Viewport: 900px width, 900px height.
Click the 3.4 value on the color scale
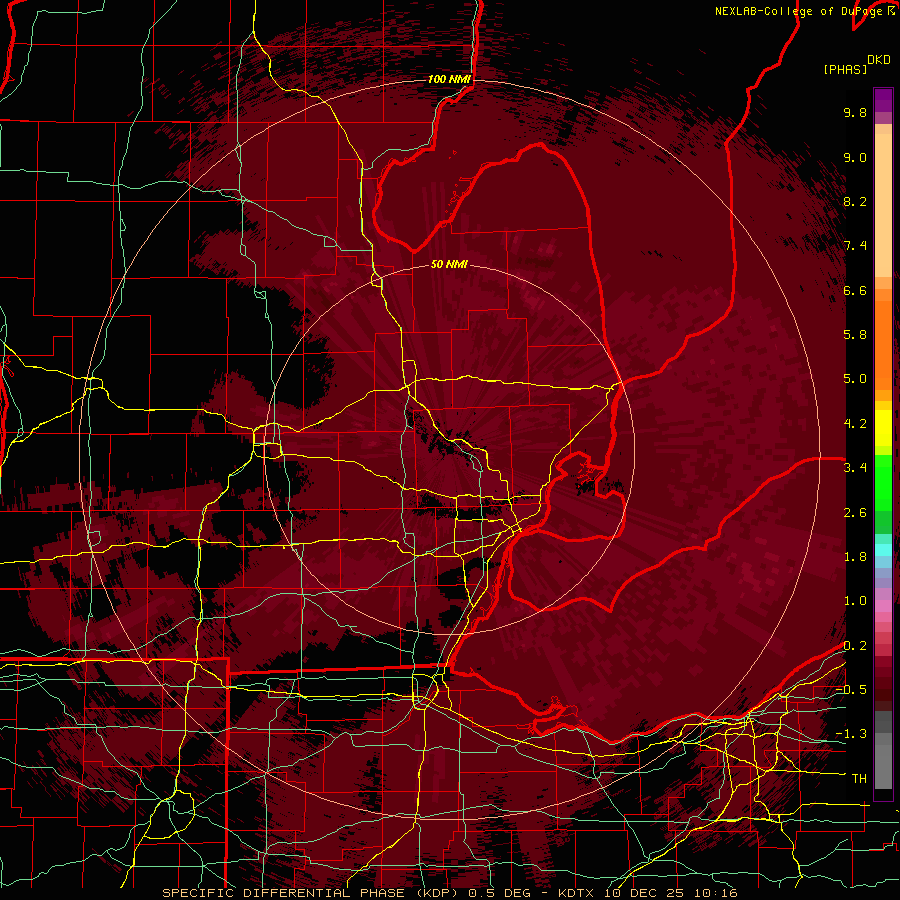tap(855, 468)
